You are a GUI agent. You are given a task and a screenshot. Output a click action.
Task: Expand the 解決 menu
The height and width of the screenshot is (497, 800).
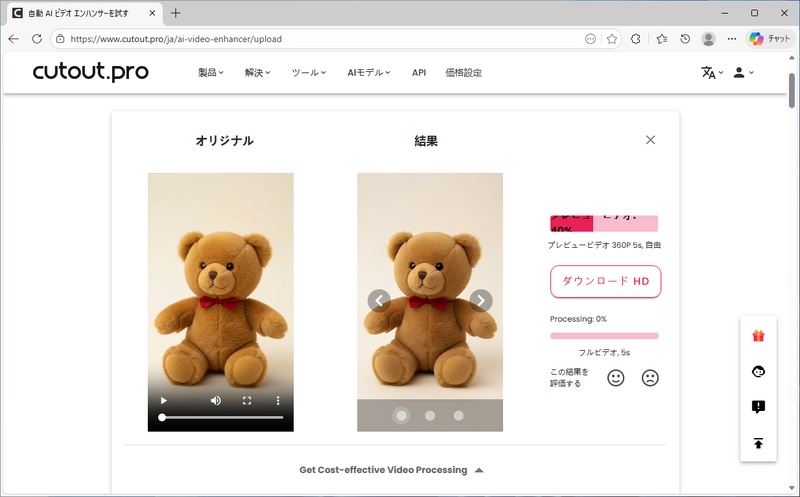point(257,72)
